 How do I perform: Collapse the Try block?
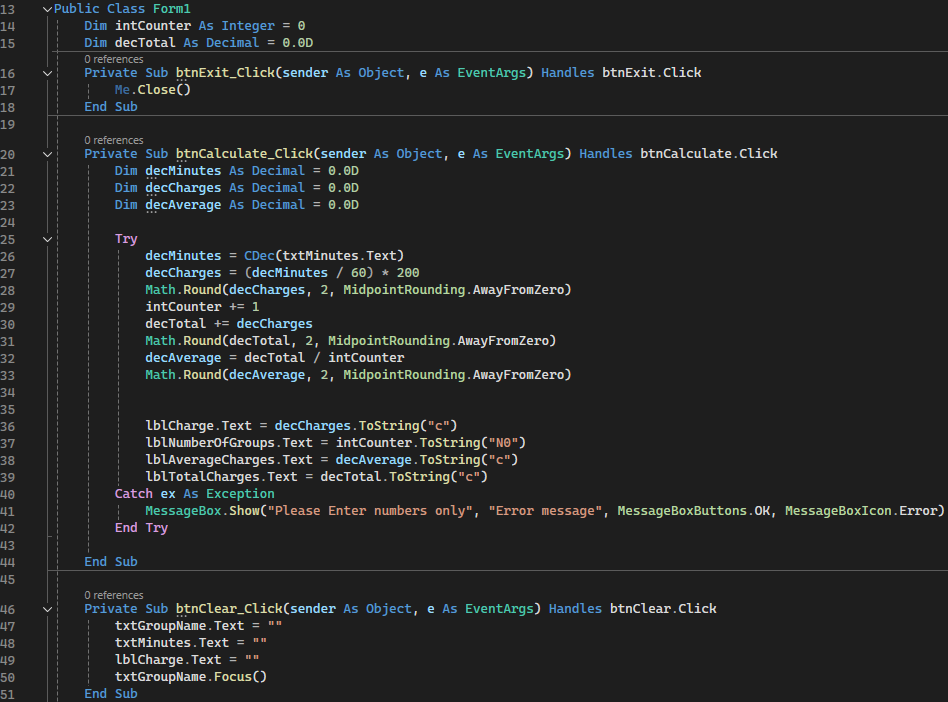click(x=47, y=239)
